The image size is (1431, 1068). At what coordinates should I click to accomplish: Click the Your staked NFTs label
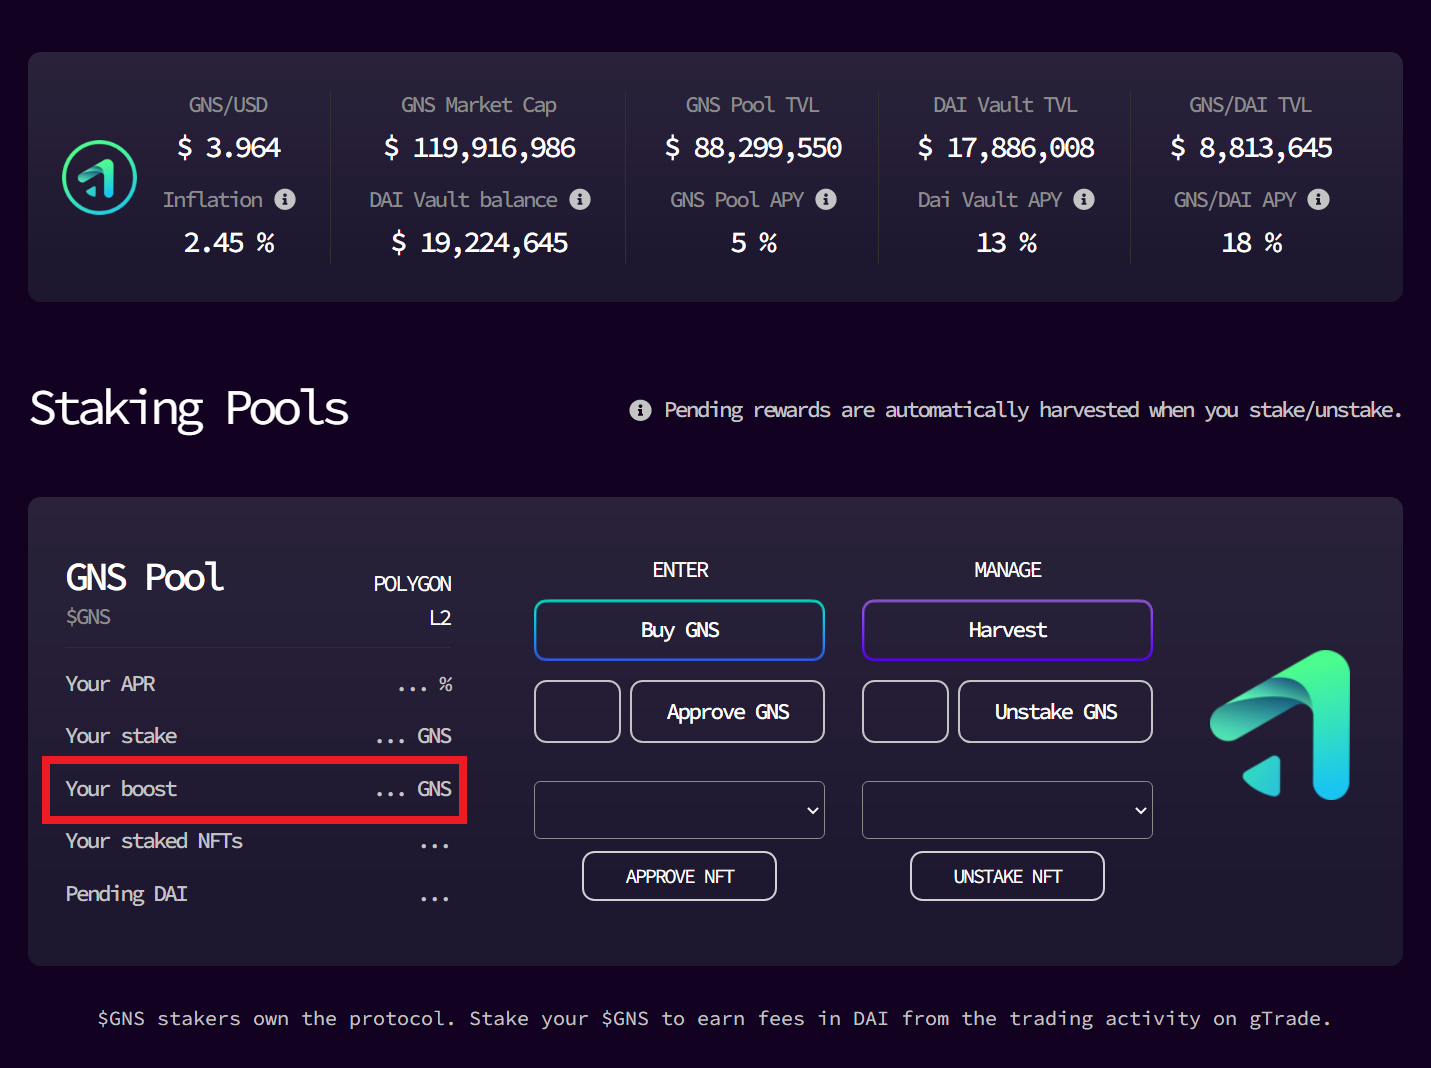[154, 841]
